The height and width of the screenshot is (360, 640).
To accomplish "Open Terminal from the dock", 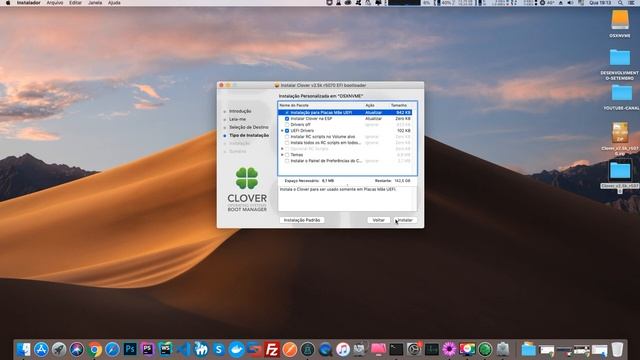I will pos(396,349).
